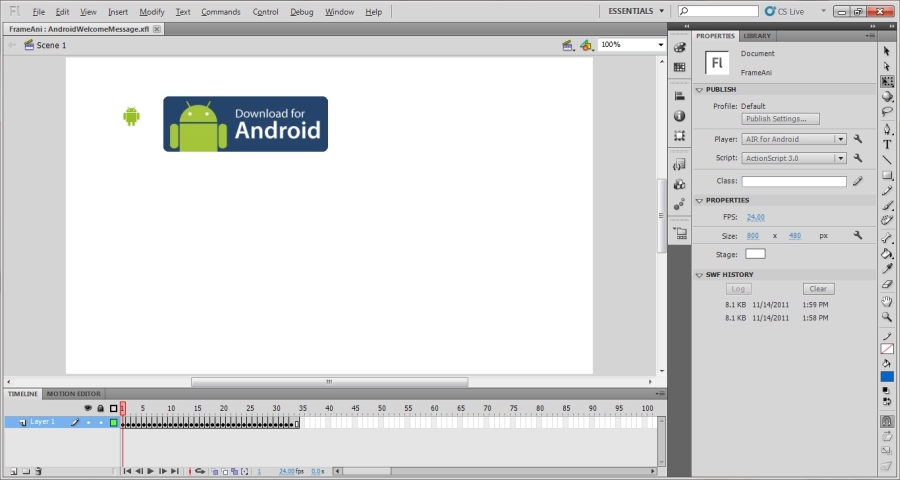Open the ESSENTIALS workspace dropdown
This screenshot has width=900, height=480.
(x=636, y=11)
